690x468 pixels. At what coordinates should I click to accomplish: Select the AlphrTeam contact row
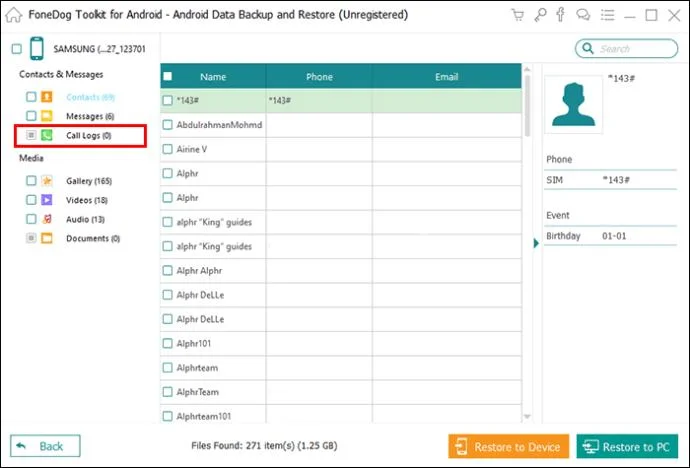pos(341,392)
